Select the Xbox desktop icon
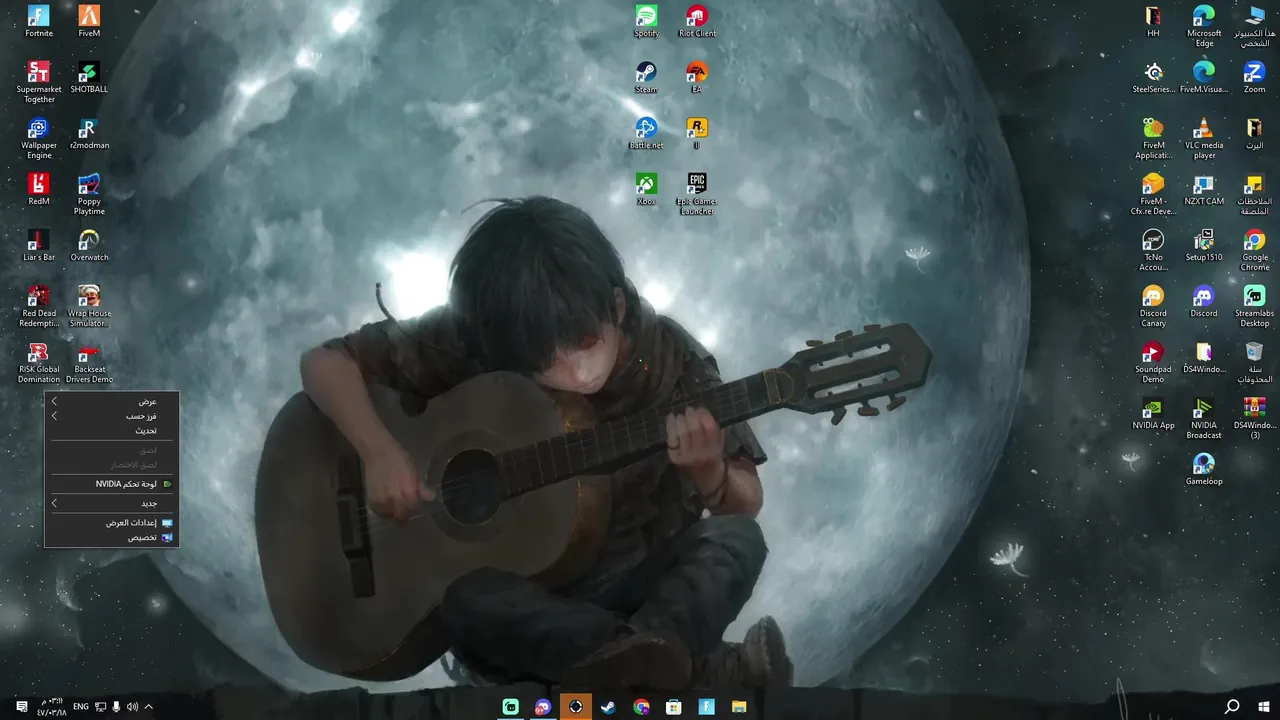This screenshot has width=1280, height=720. [646, 189]
